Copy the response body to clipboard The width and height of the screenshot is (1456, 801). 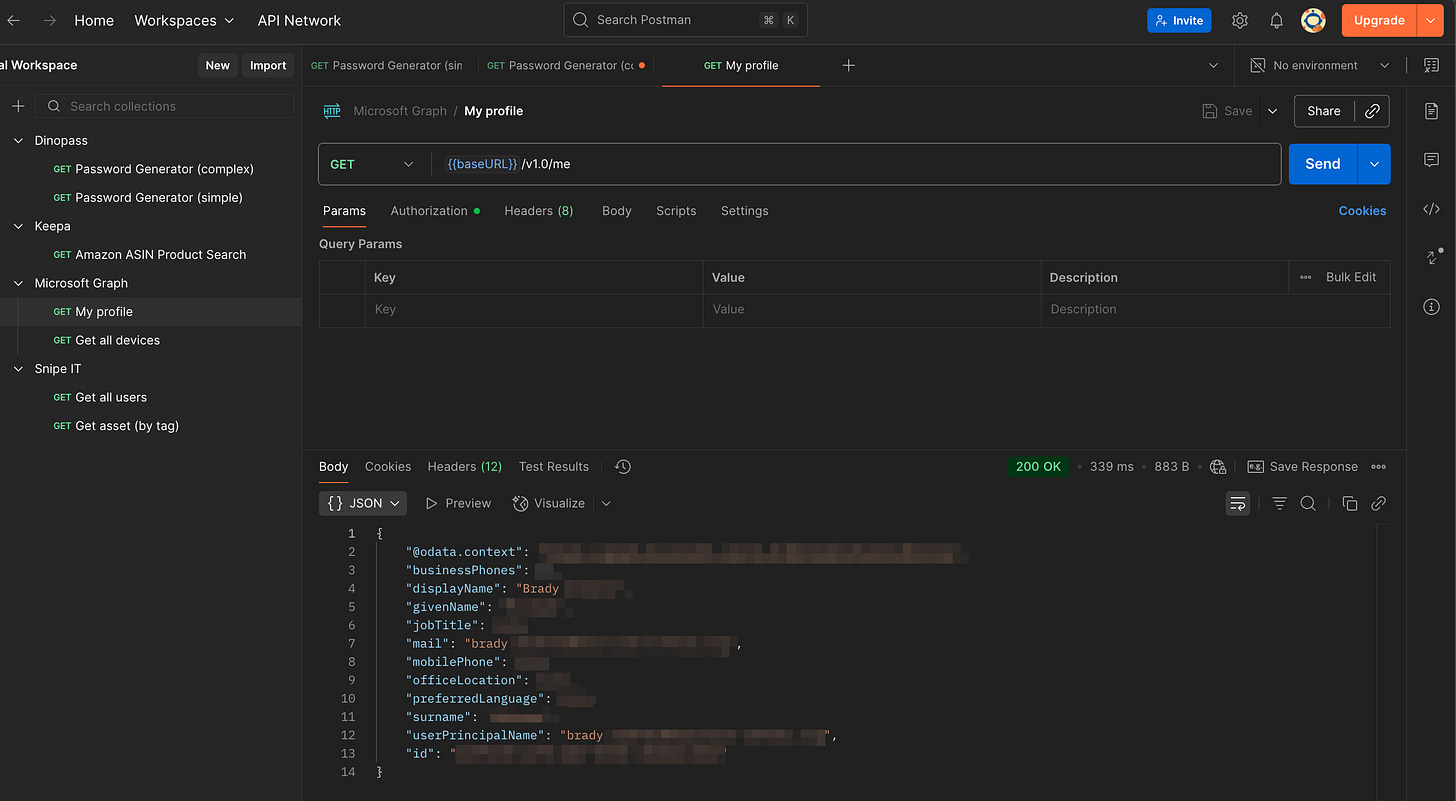pyautogui.click(x=1350, y=504)
